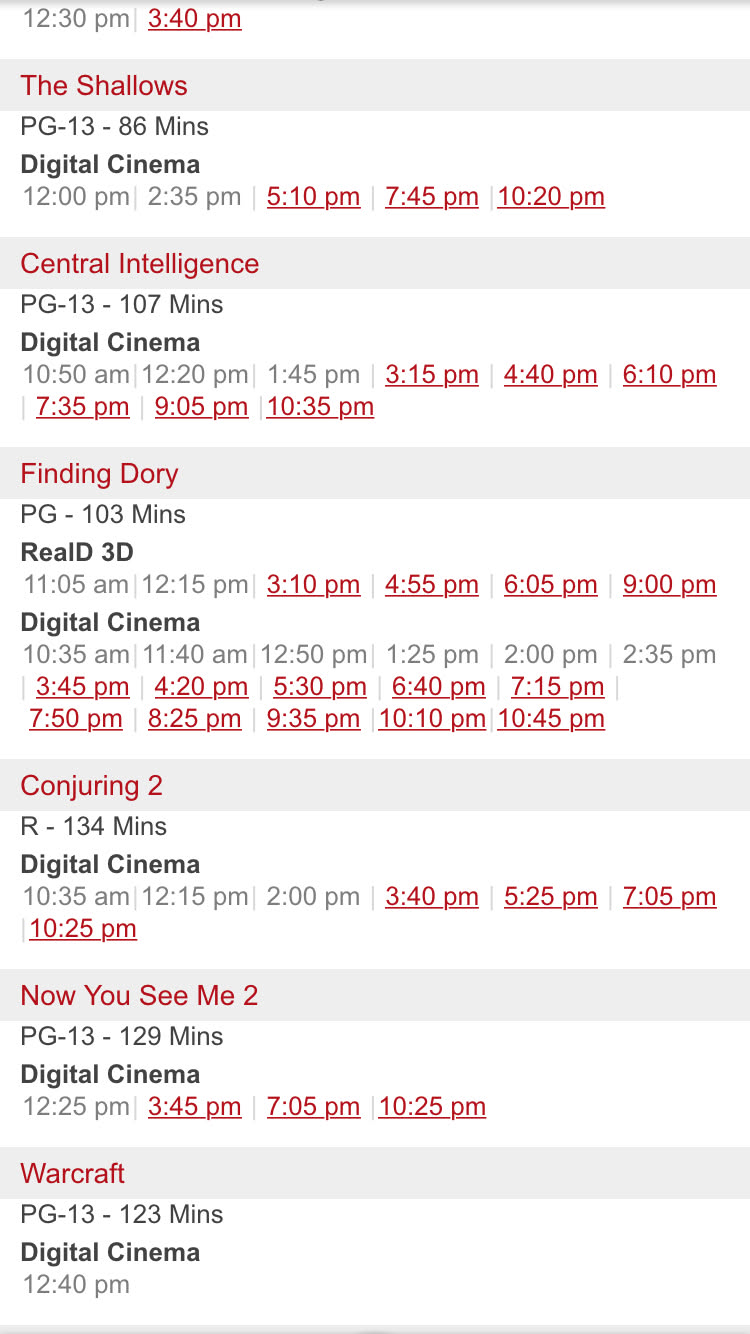Viewport: 750px width, 1334px height.
Task: Open the Central Intelligence movie page
Action: pos(140,264)
